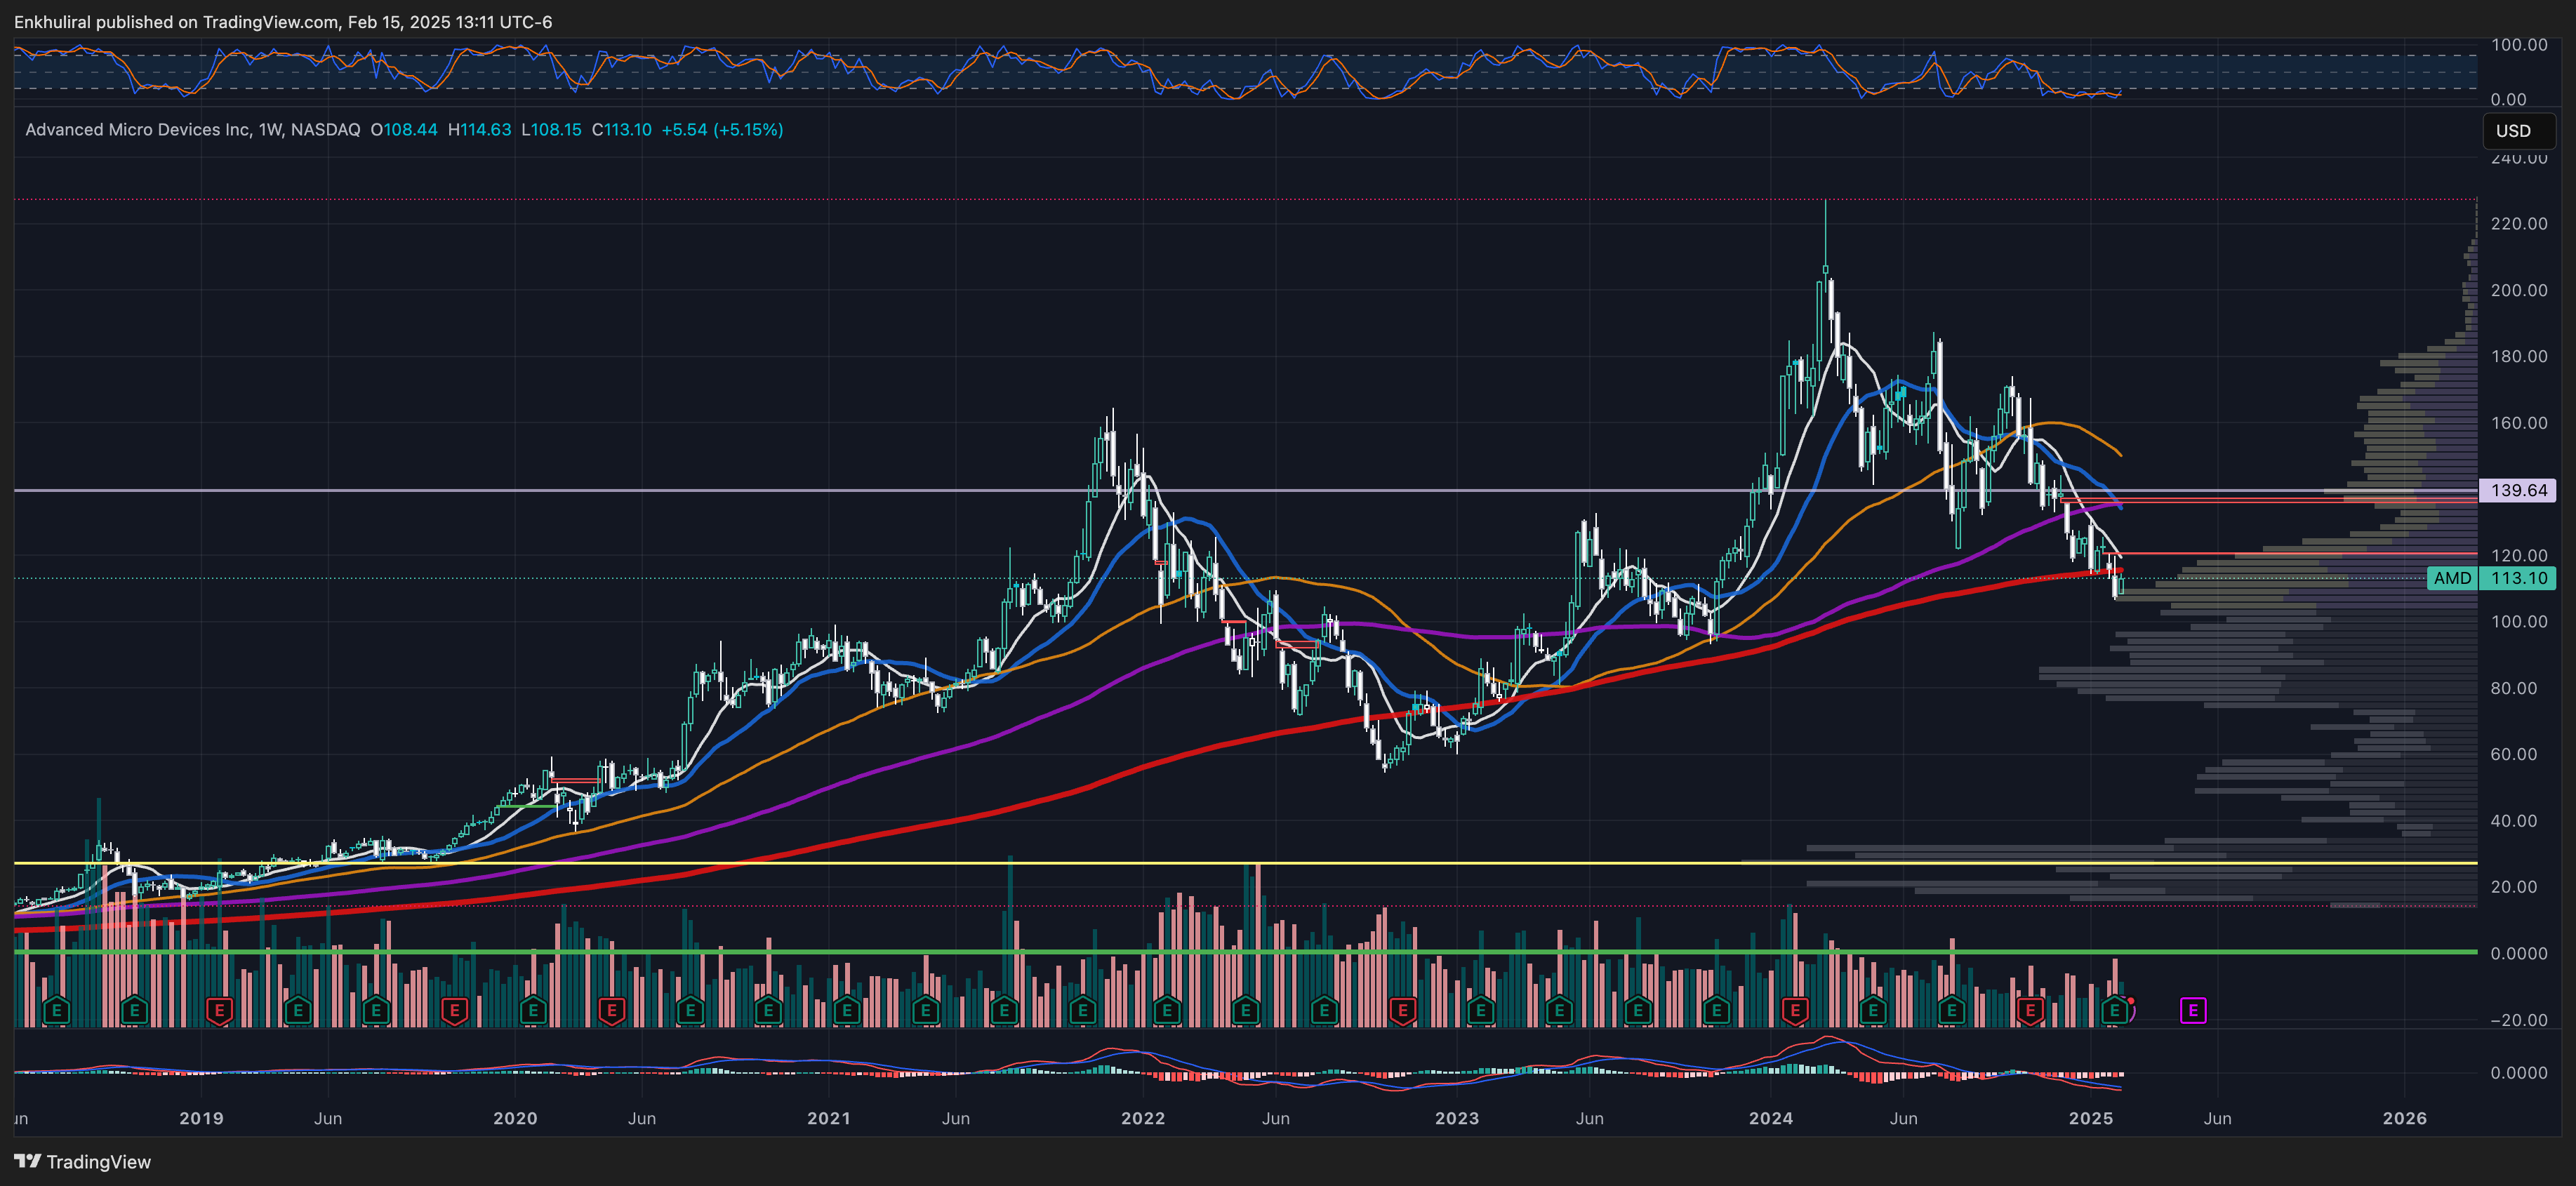Click the latest green earnings marker in 2025
The height and width of the screenshot is (1186, 2576).
coord(2114,1010)
